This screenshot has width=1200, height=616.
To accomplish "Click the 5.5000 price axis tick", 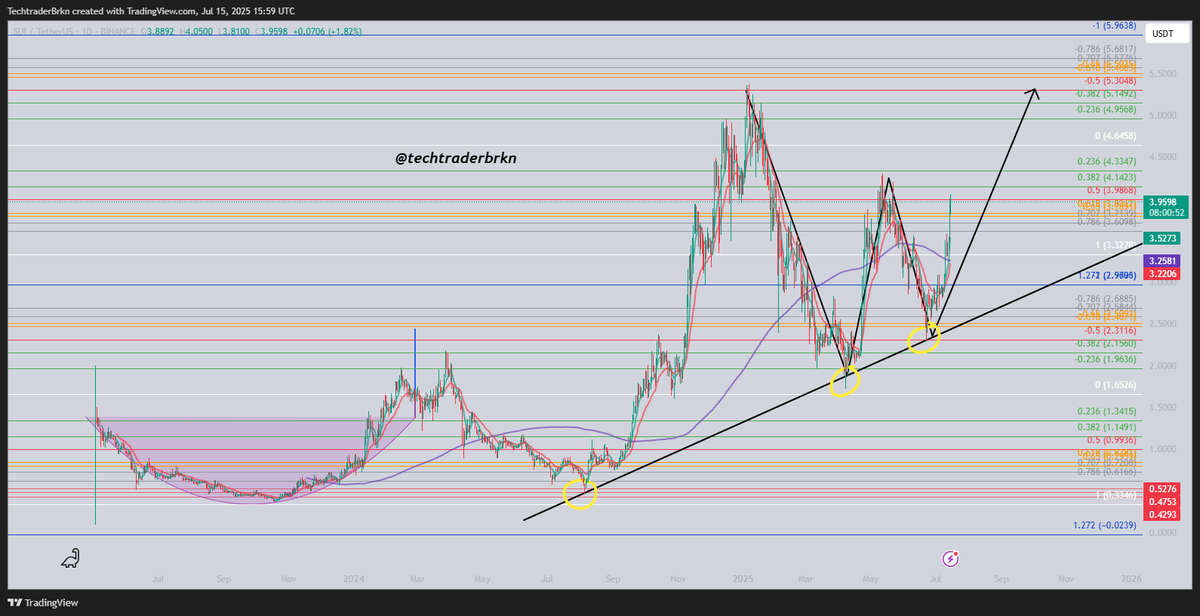I will pyautogui.click(x=1162, y=76).
